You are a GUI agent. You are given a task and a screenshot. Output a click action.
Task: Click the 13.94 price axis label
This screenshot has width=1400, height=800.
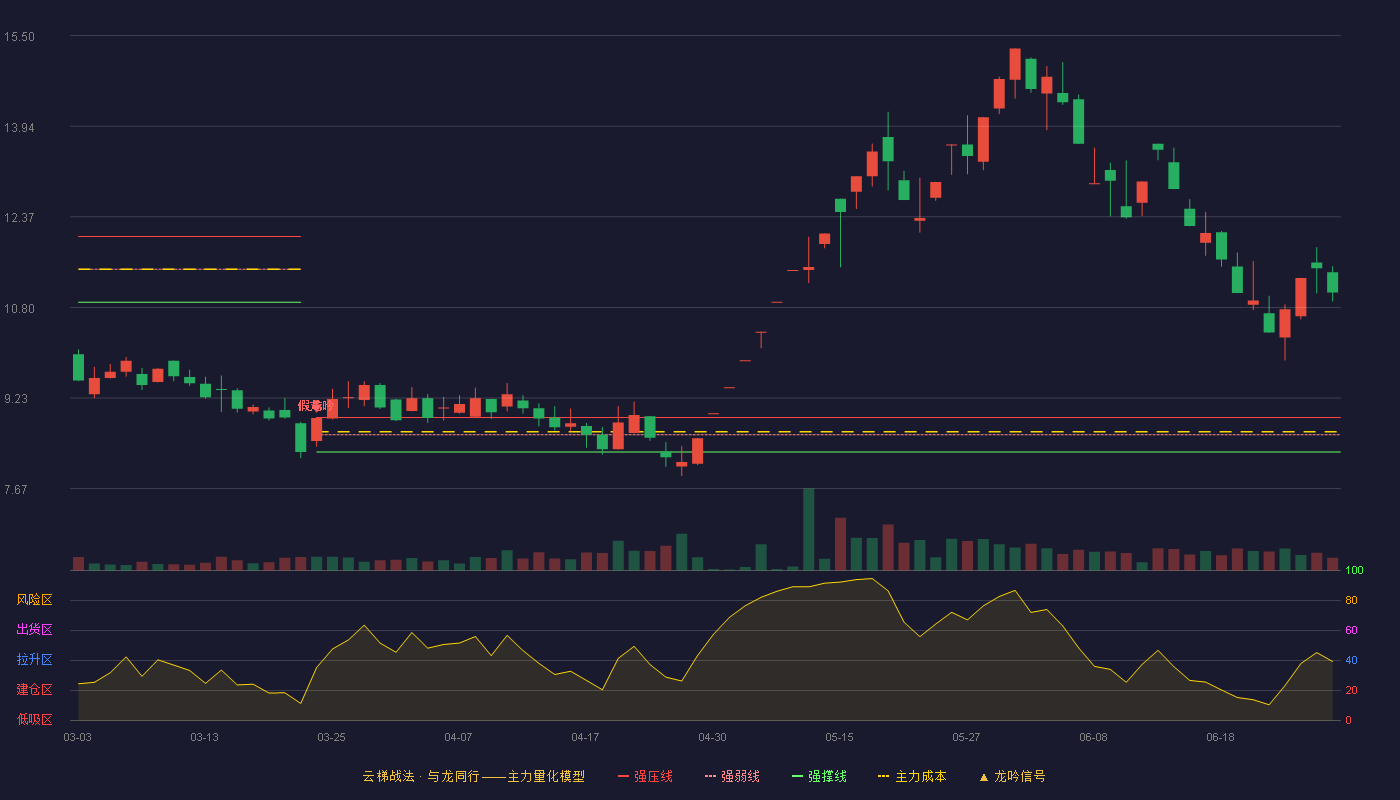coord(19,127)
